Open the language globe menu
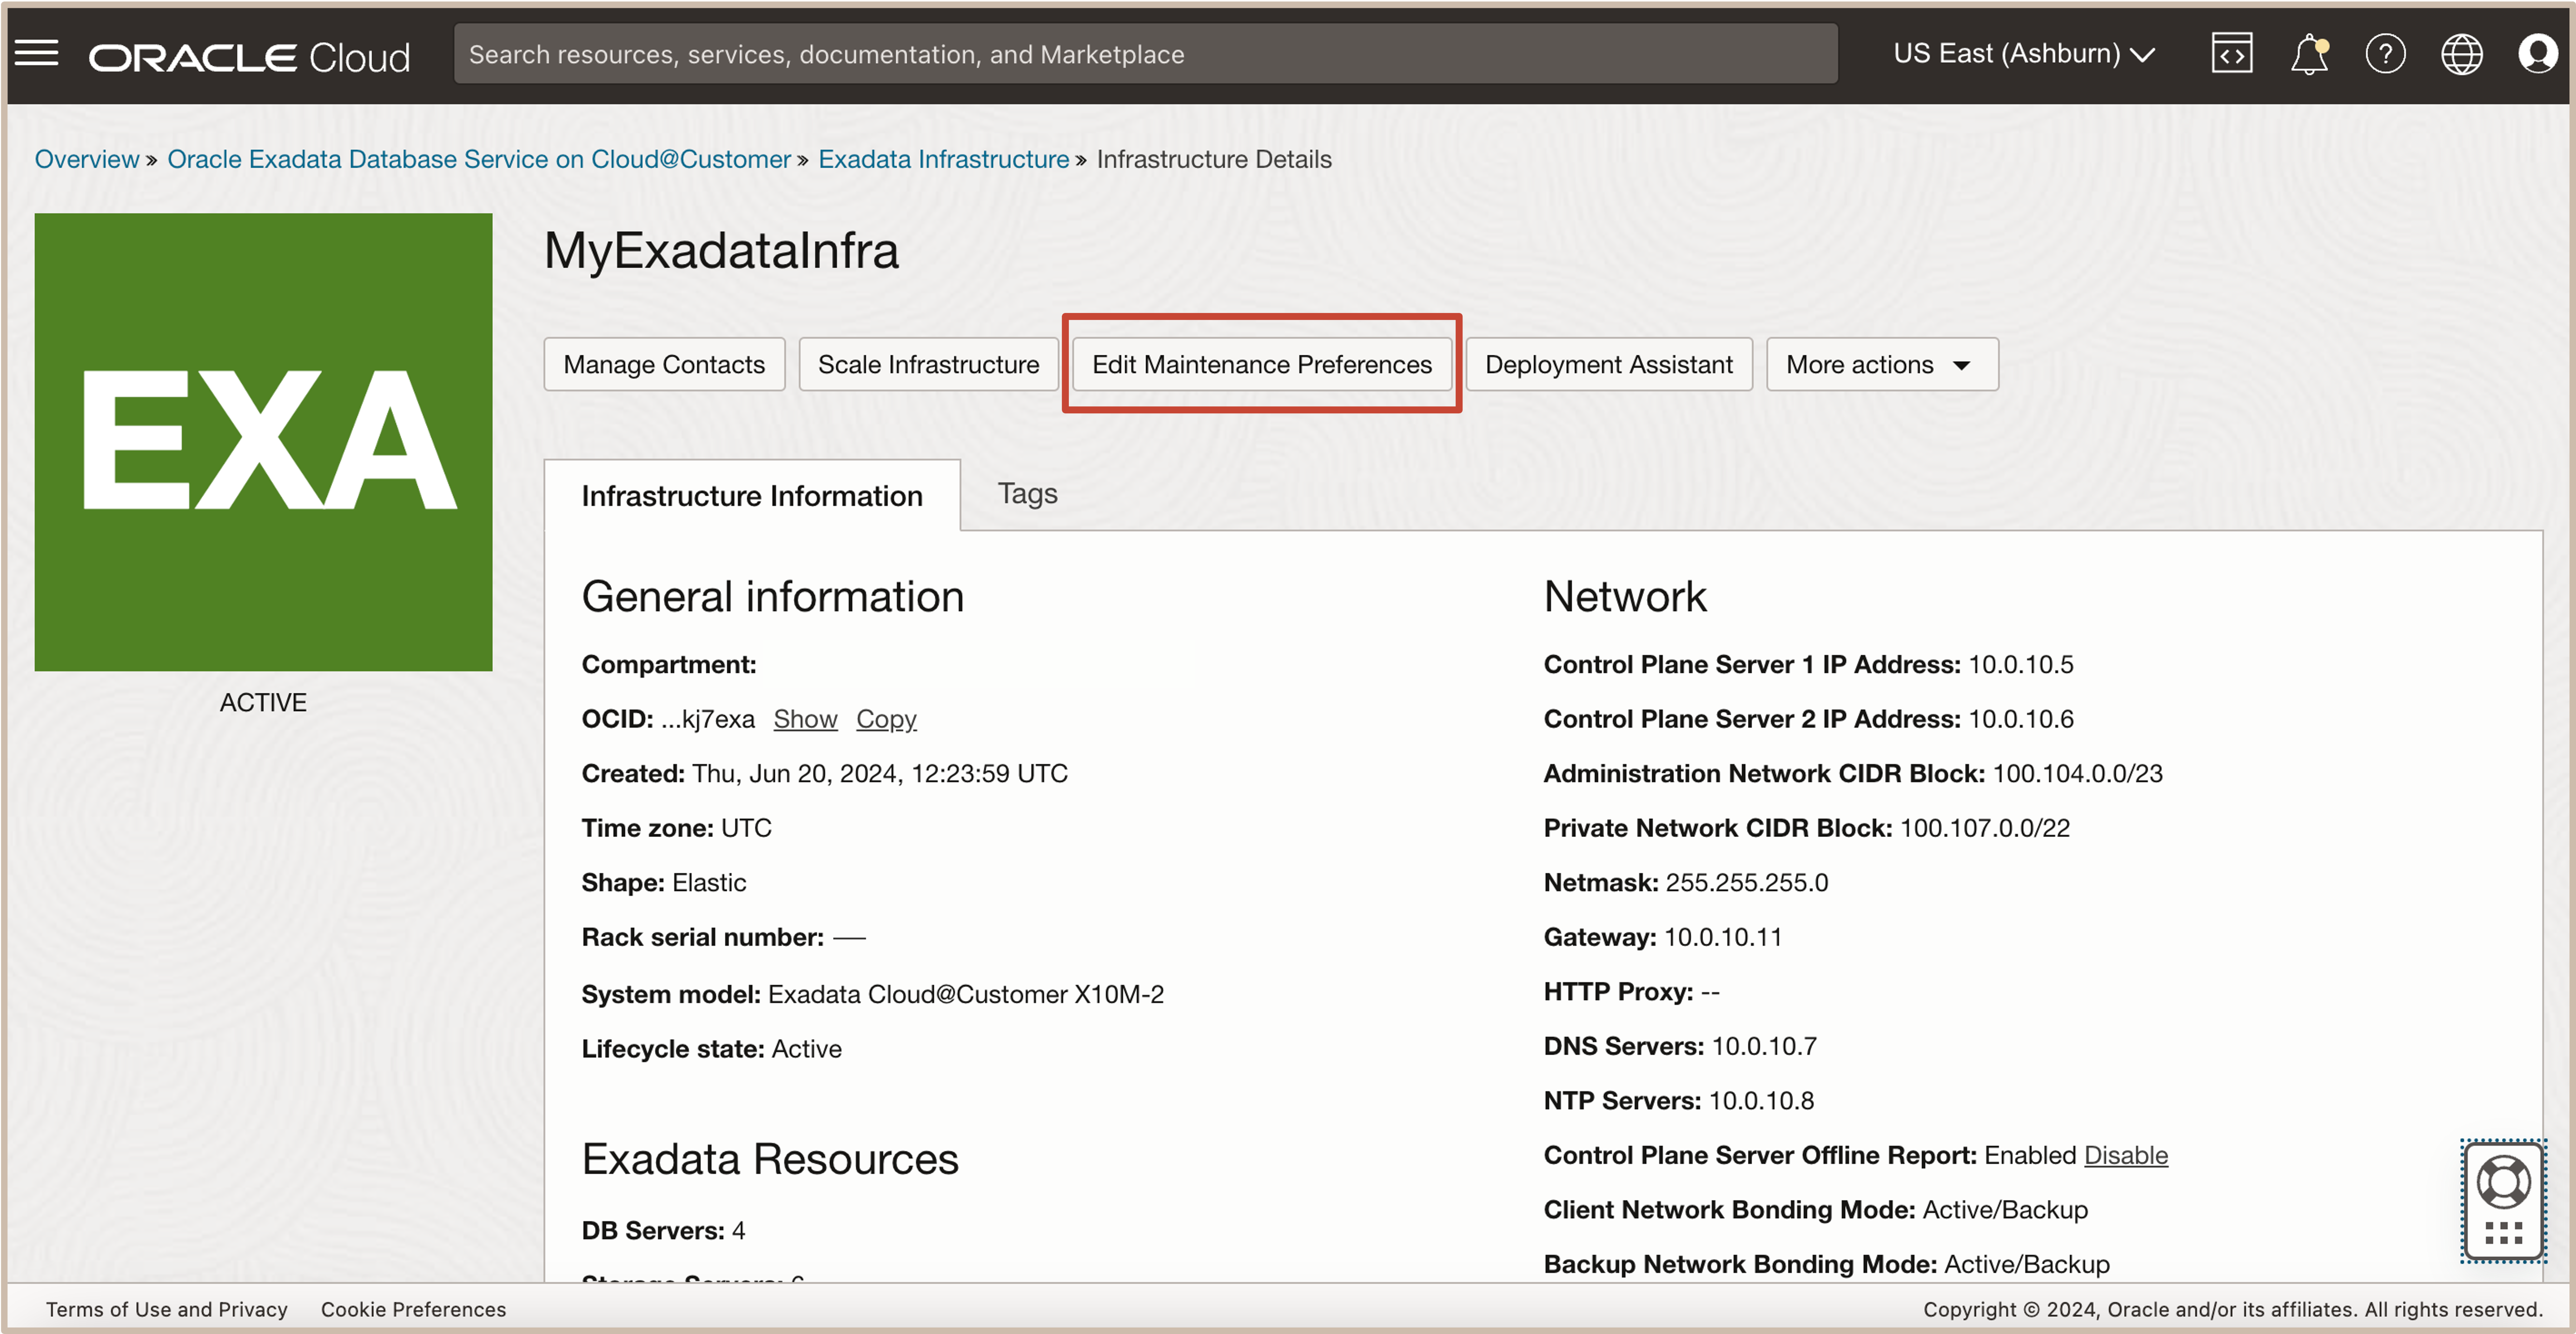This screenshot has width=2576, height=1334. pyautogui.click(x=2461, y=54)
